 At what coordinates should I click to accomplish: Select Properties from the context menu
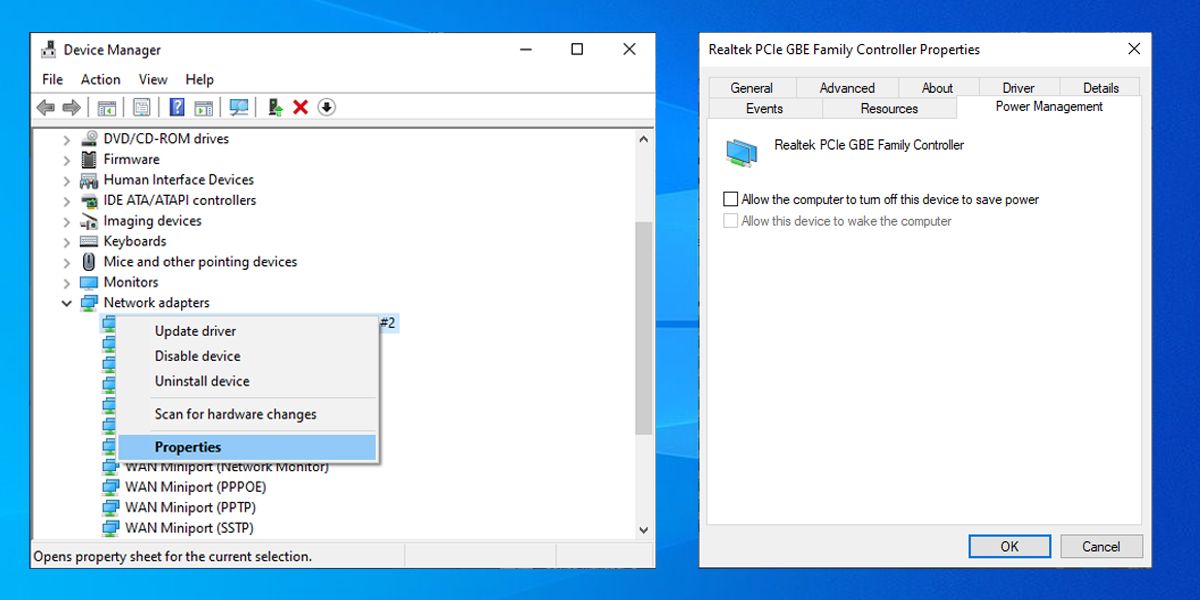pos(188,447)
